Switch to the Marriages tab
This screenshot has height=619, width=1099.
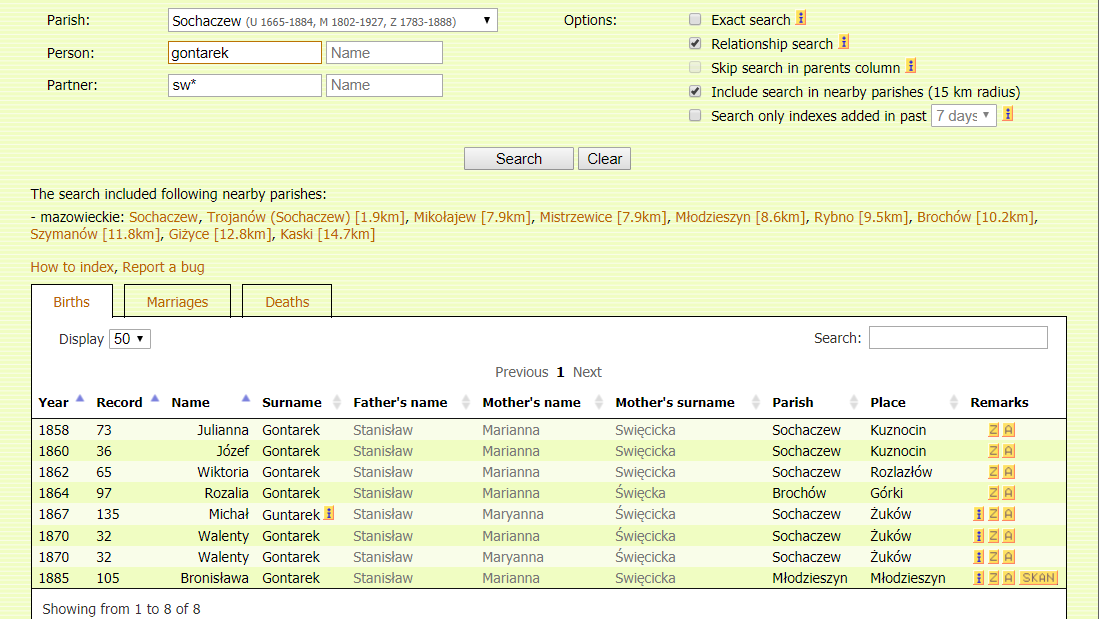[177, 302]
